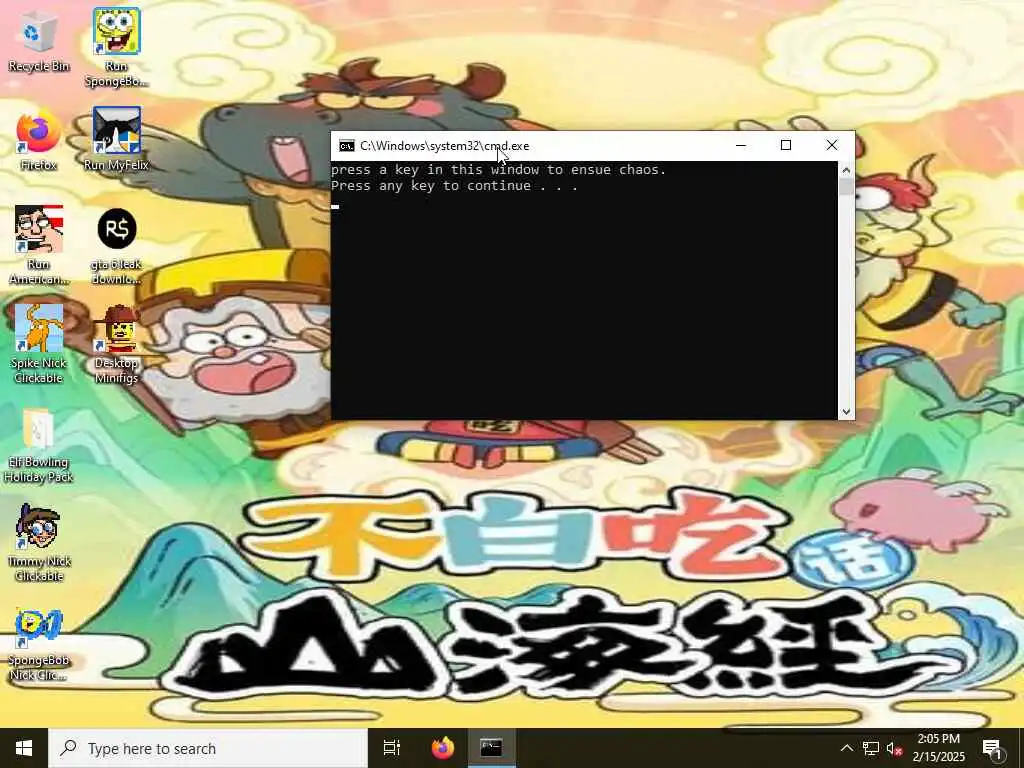Open the Windows Start menu
Screen dimensions: 1024x768
(x=24, y=748)
